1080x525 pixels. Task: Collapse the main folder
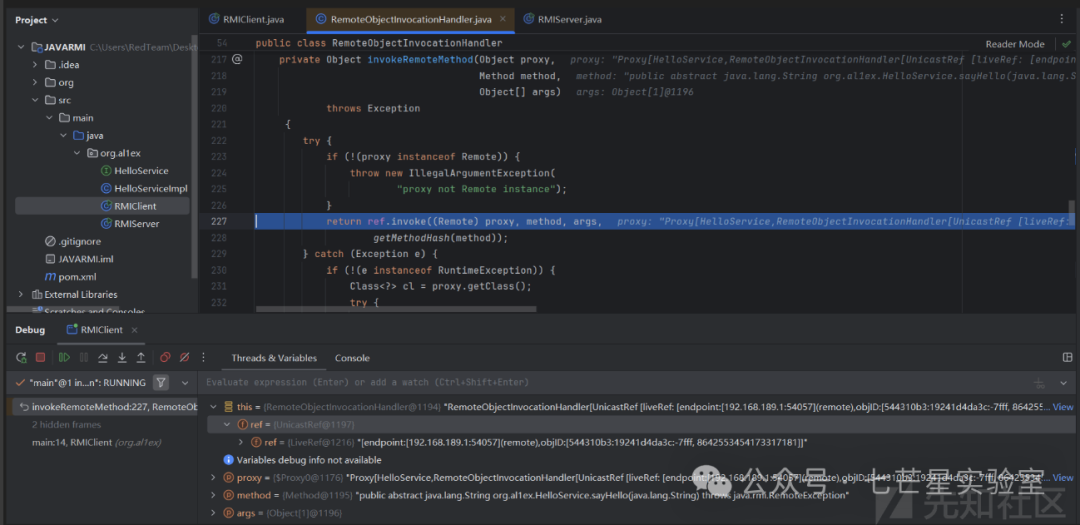[x=49, y=118]
